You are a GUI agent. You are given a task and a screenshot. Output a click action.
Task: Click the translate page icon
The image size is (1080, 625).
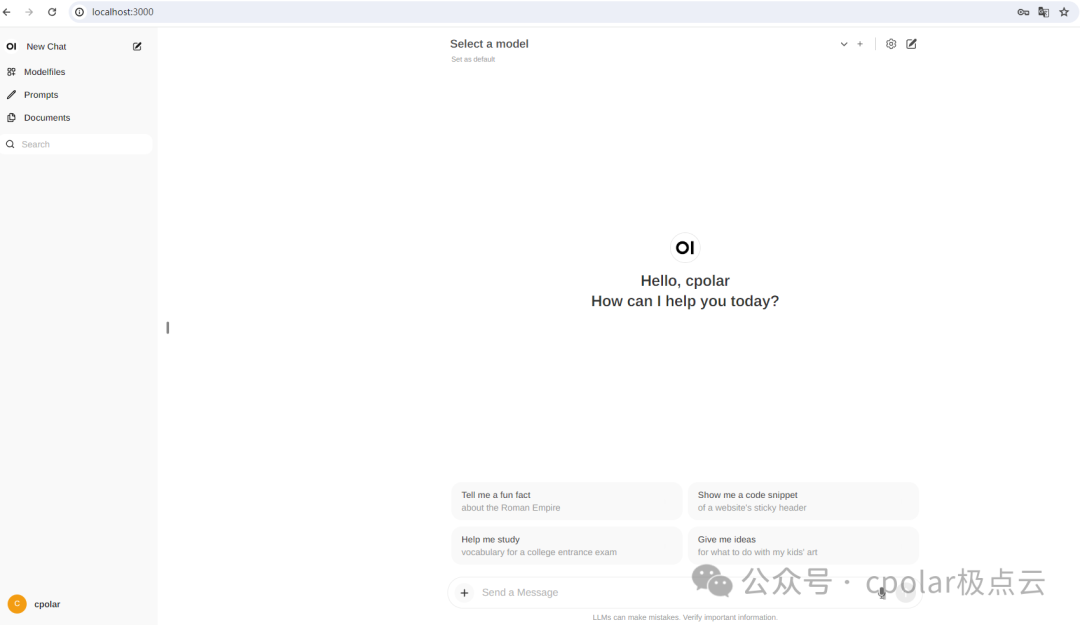click(x=1043, y=12)
